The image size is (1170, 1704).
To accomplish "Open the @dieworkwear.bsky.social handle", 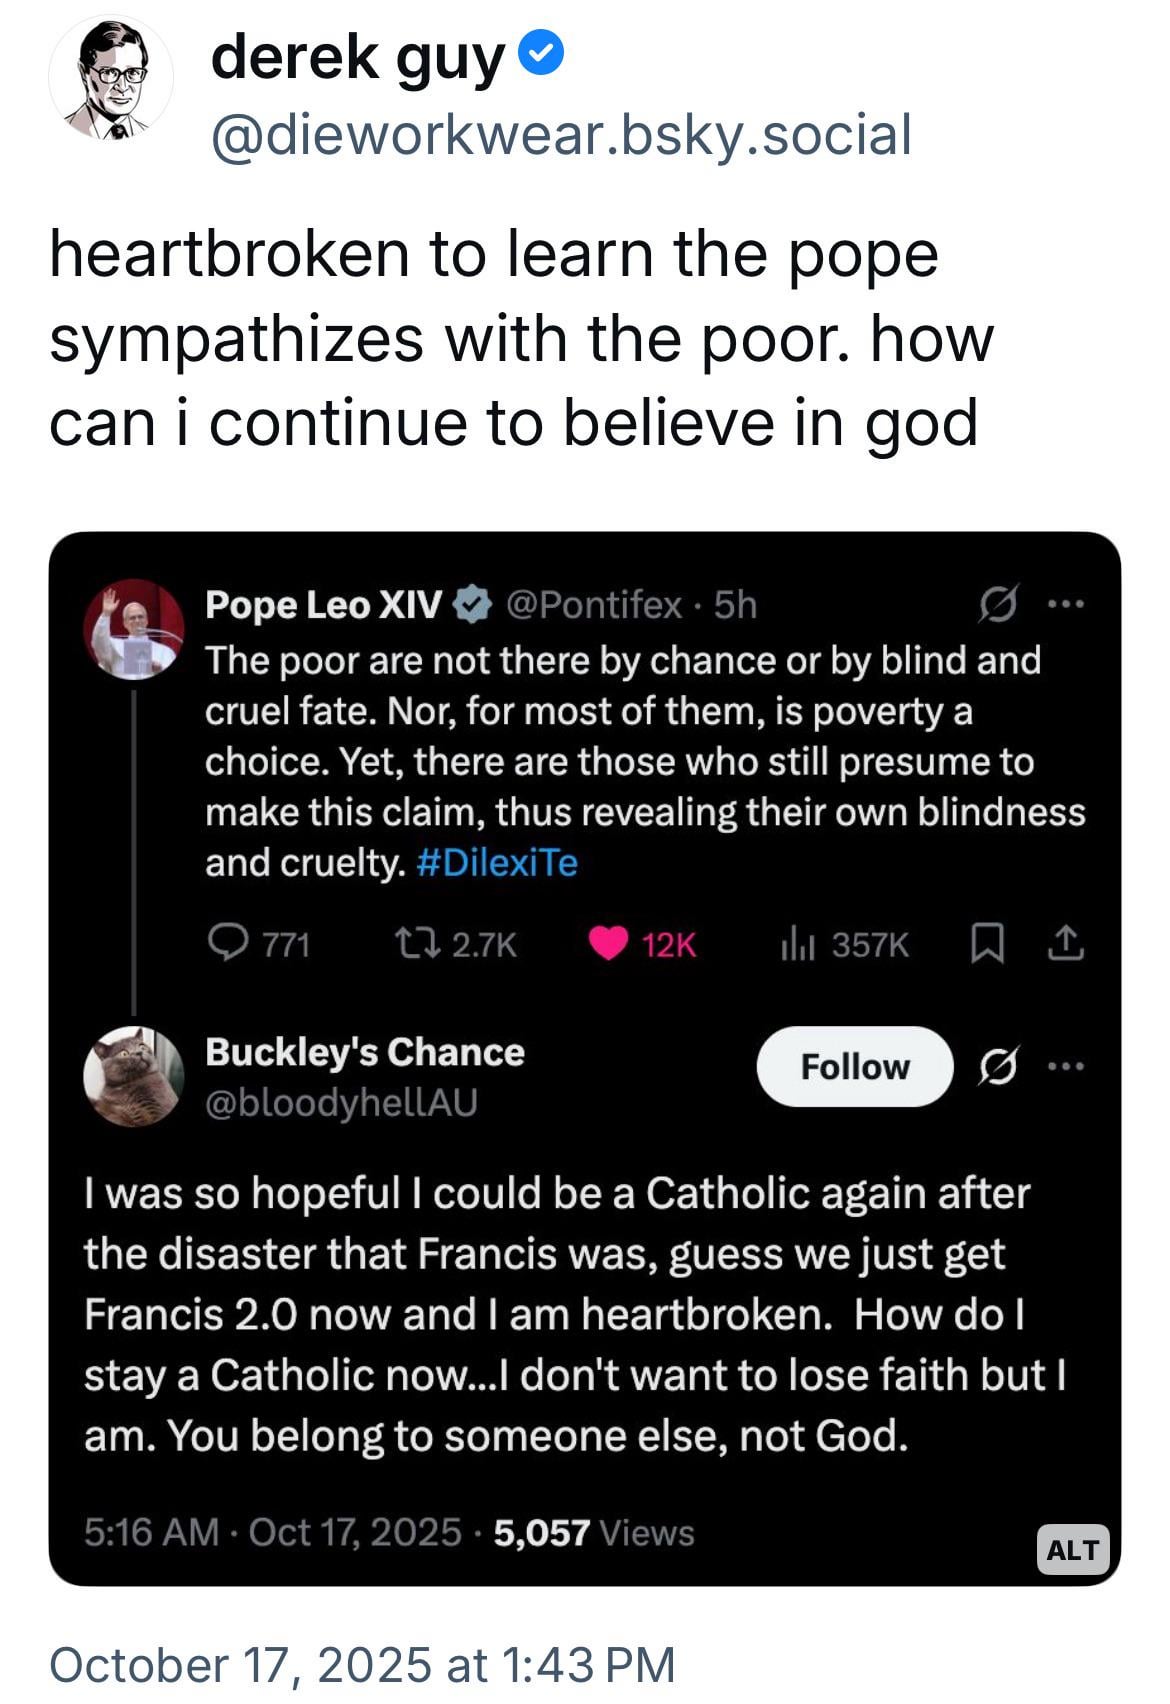I will click(561, 134).
